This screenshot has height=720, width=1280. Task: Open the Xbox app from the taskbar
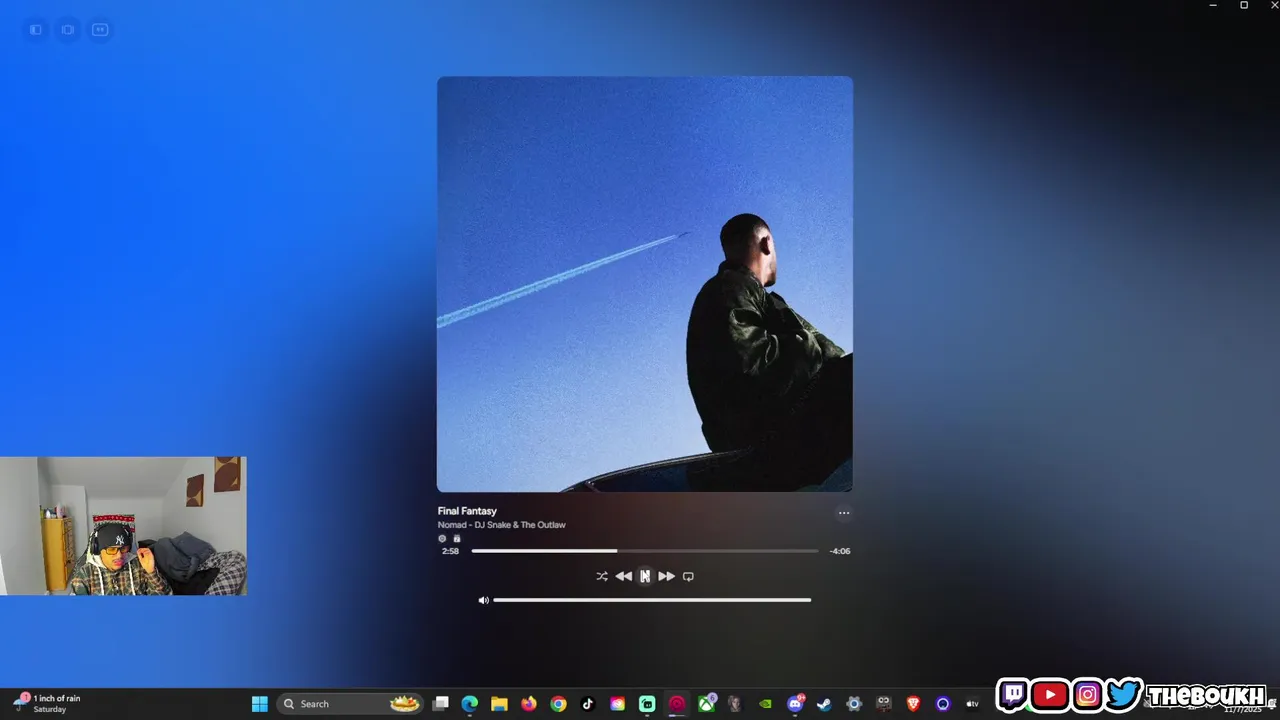pos(706,704)
